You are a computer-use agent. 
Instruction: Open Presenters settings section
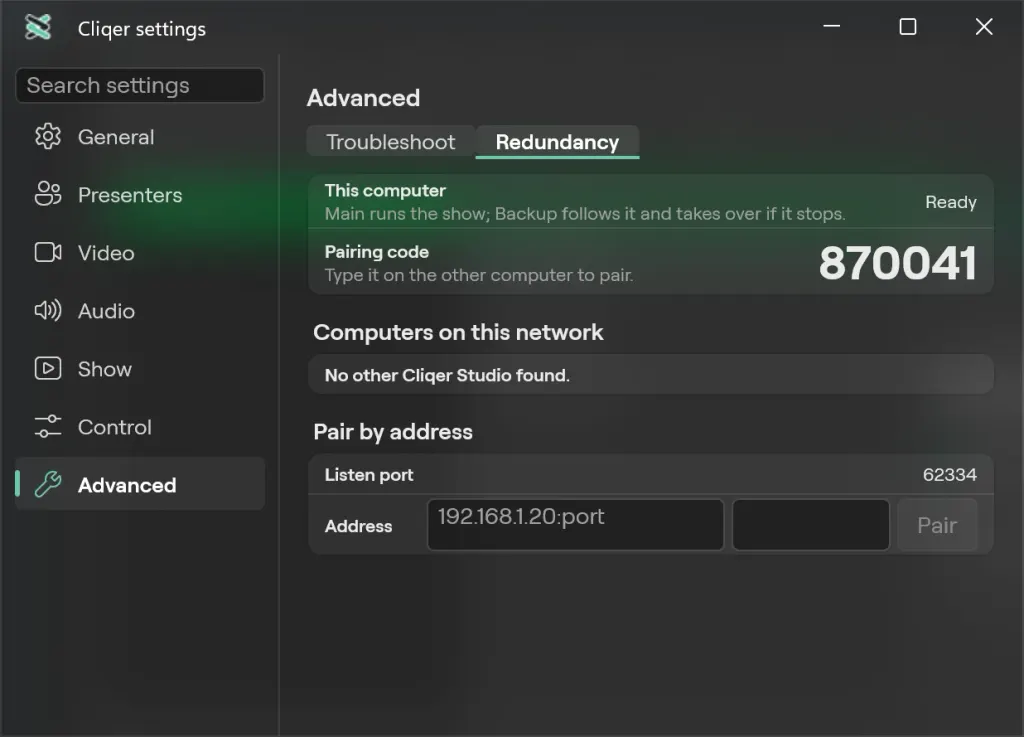(x=140, y=195)
